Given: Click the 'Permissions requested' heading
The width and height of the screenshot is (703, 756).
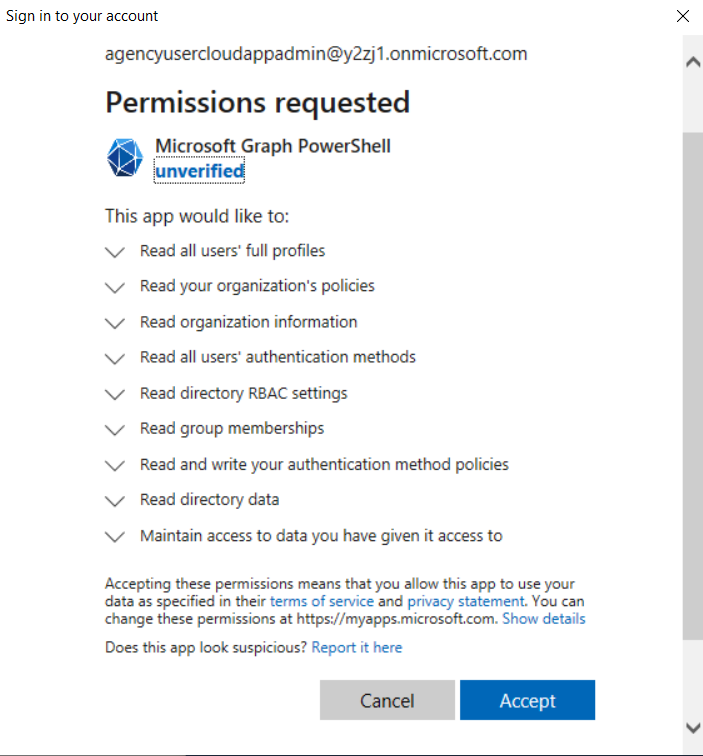Looking at the screenshot, I should tap(257, 102).
